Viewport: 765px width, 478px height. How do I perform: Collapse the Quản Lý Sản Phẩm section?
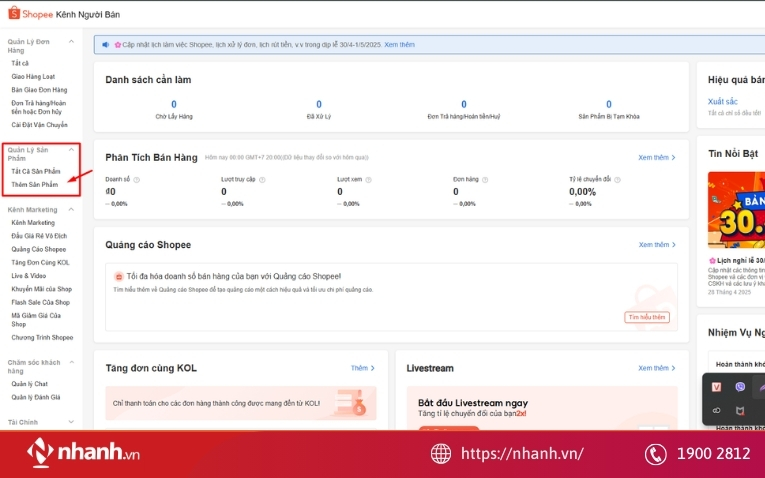pos(71,150)
